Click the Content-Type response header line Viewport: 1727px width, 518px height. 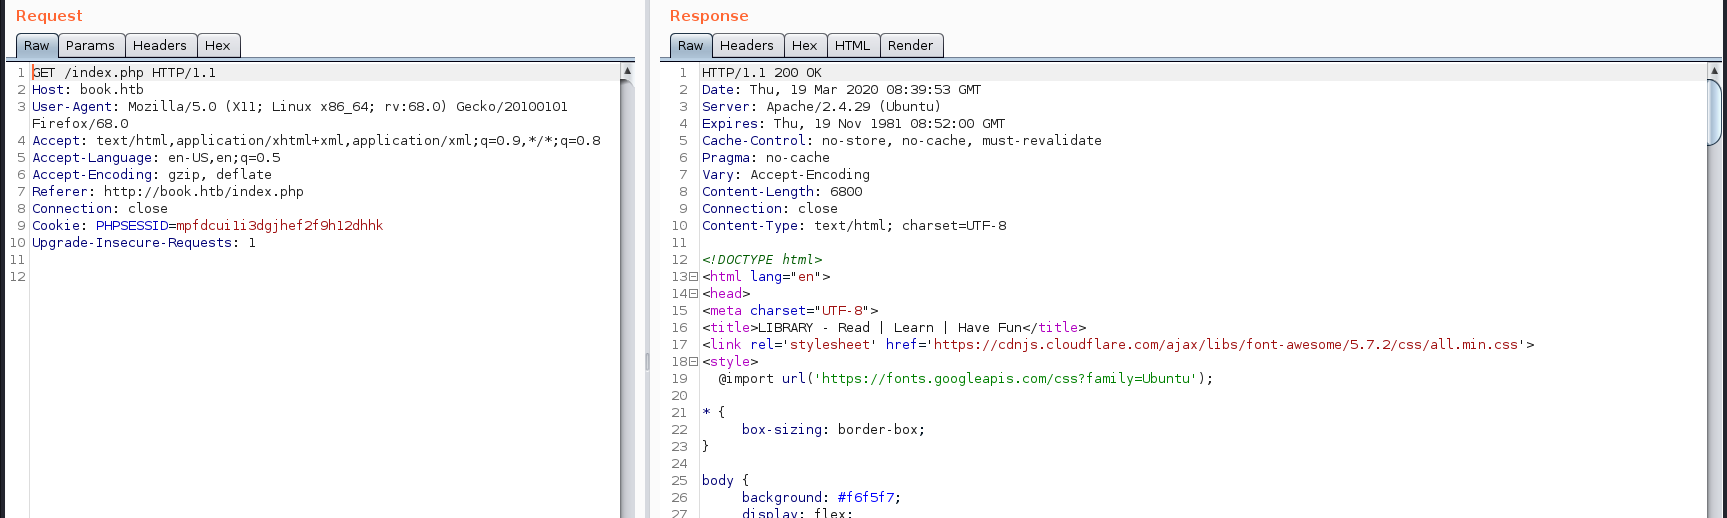854,226
